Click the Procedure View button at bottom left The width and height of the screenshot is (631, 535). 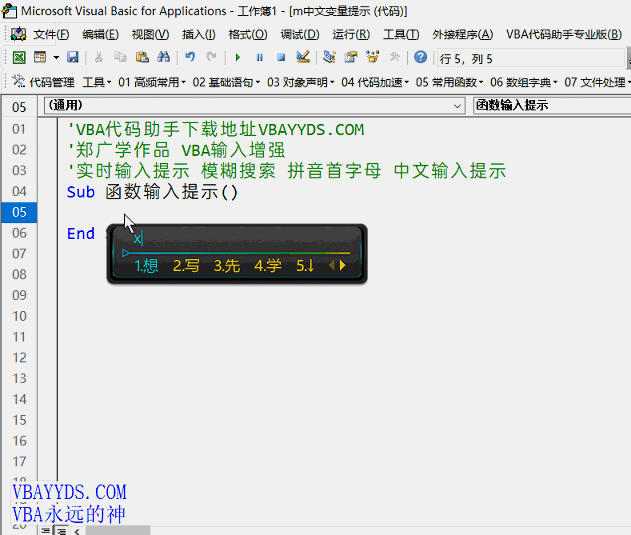tap(46, 531)
